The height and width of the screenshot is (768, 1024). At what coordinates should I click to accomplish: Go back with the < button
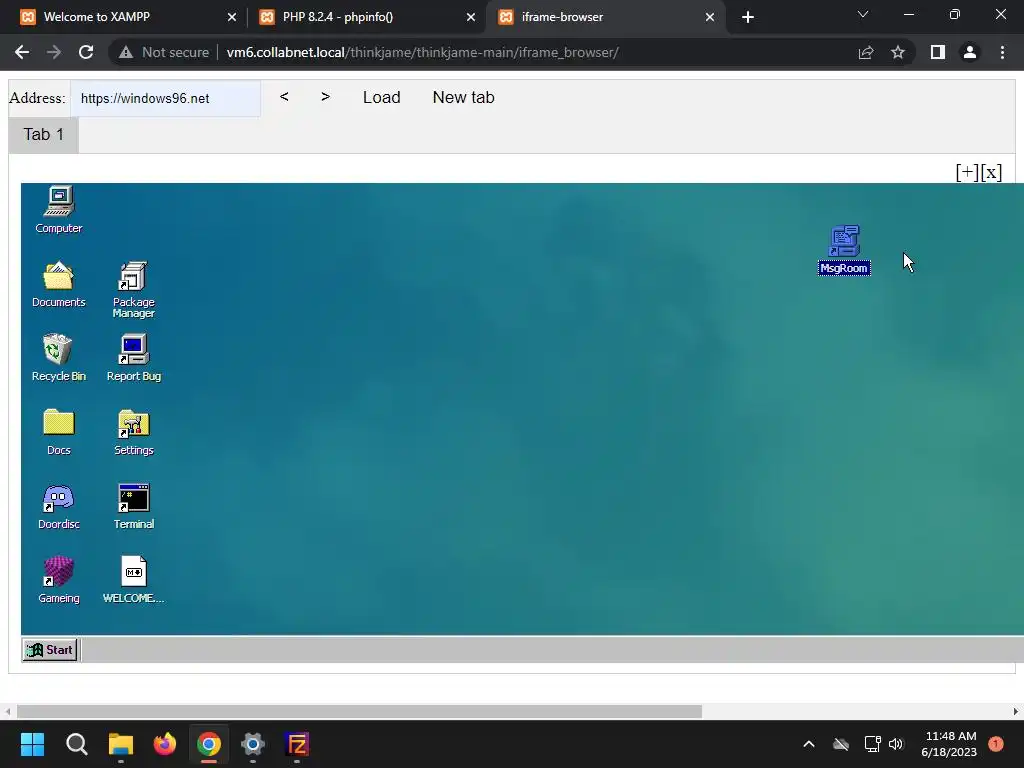(284, 97)
